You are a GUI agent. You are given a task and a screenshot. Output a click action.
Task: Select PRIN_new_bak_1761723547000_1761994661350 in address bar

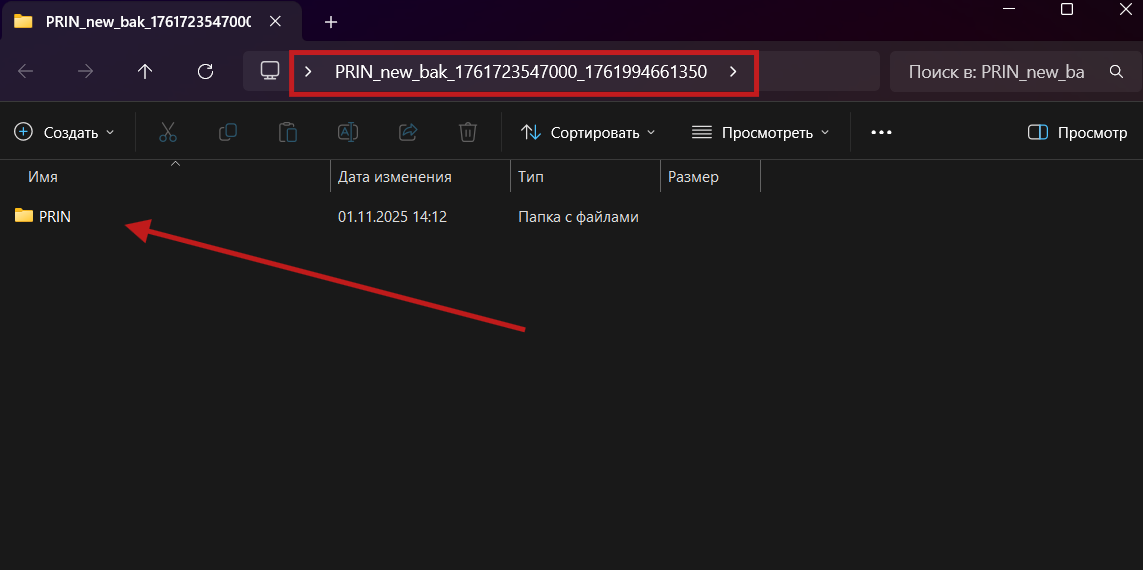(x=520, y=71)
